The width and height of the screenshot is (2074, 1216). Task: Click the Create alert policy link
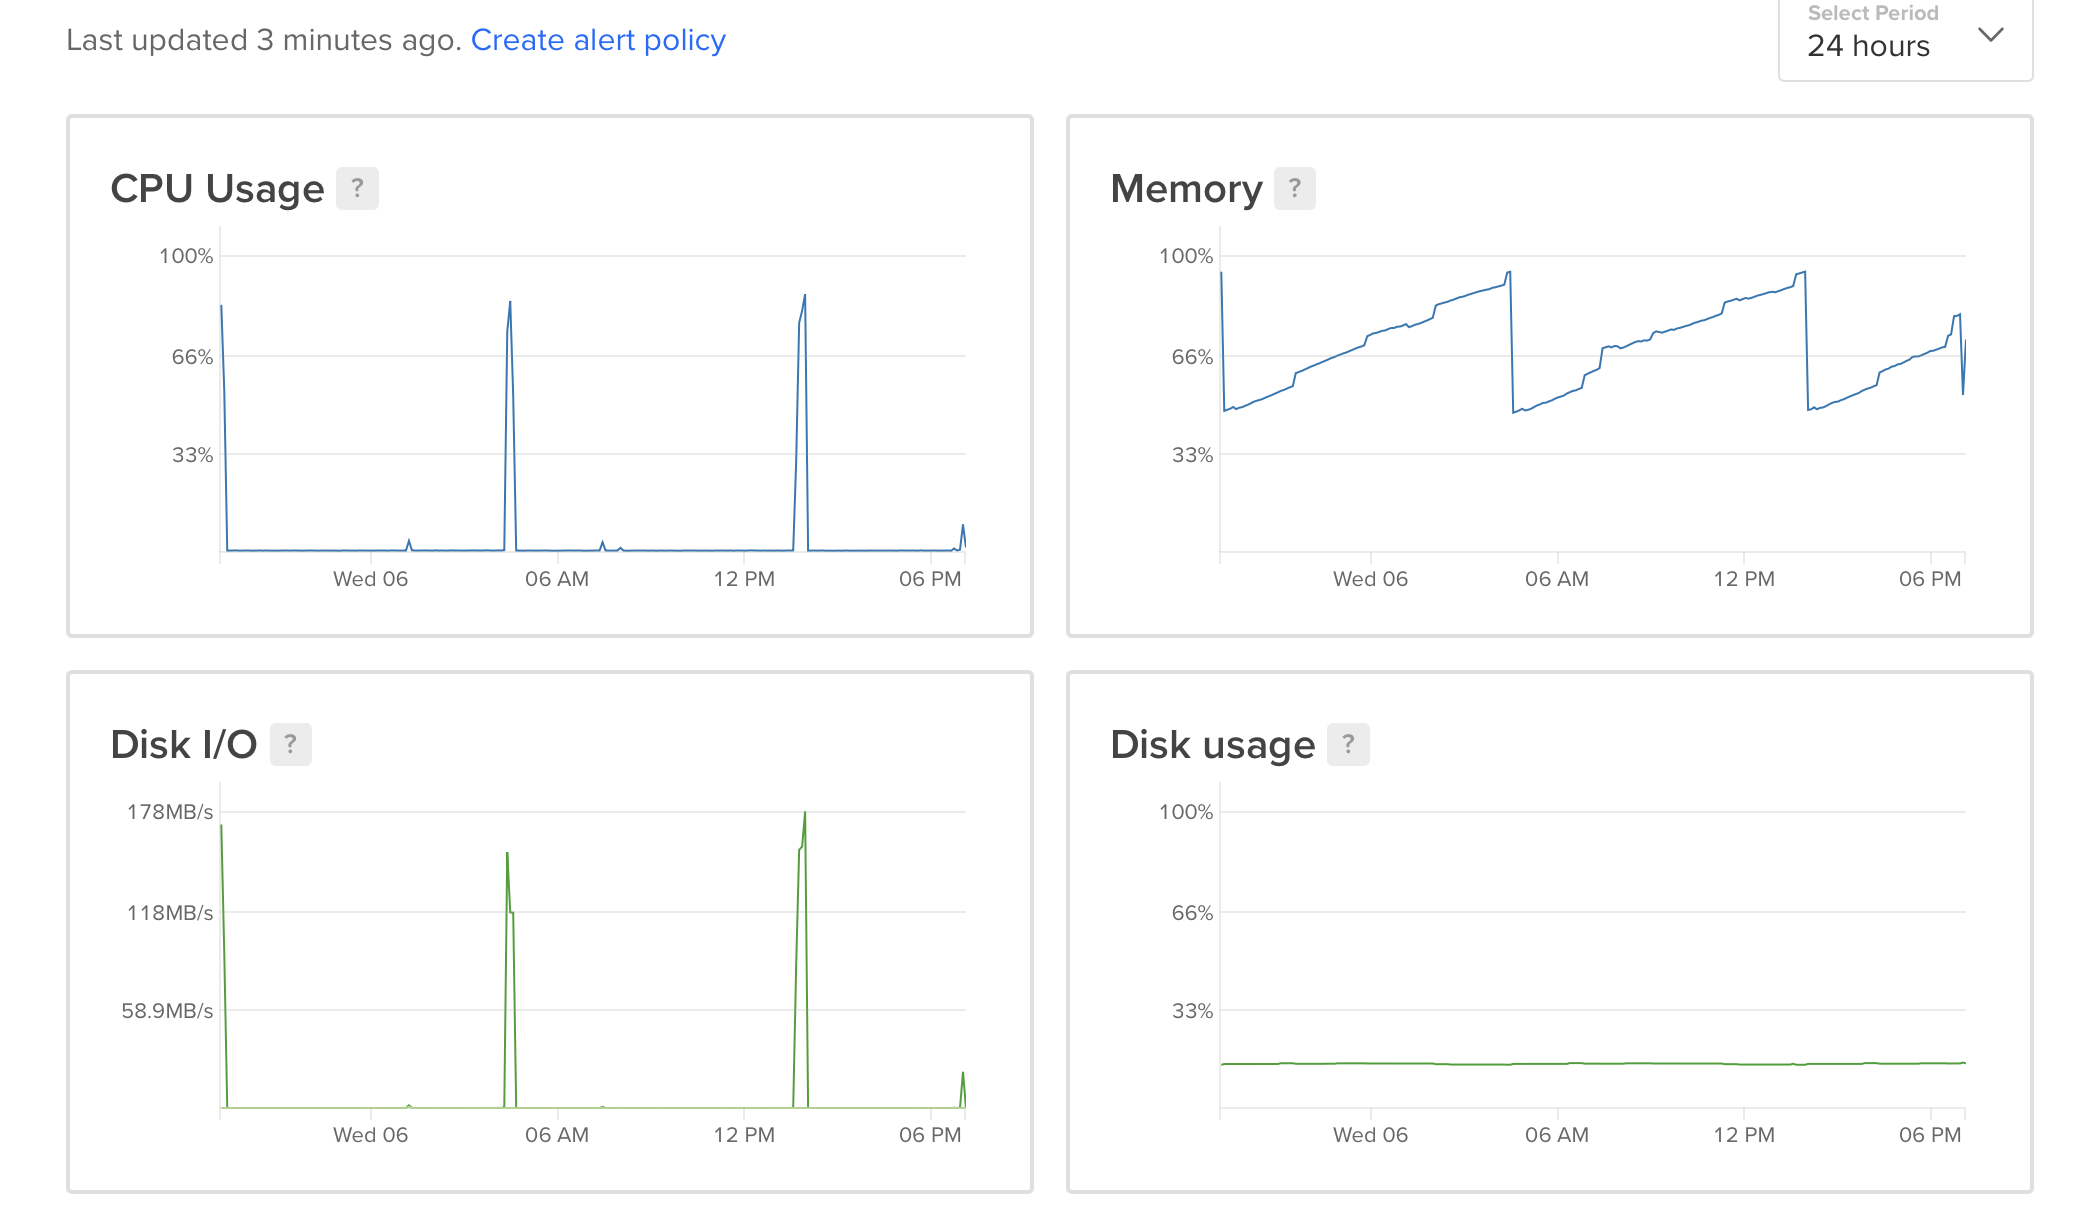tap(598, 40)
